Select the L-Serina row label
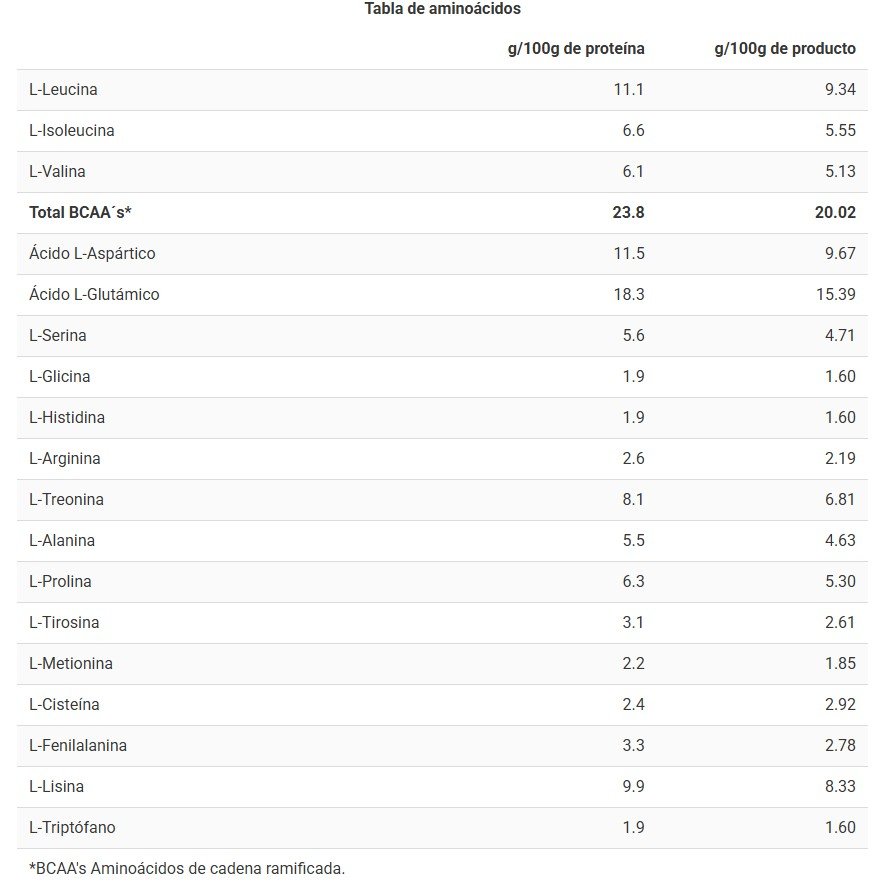The width and height of the screenshot is (895, 892). click(x=58, y=336)
